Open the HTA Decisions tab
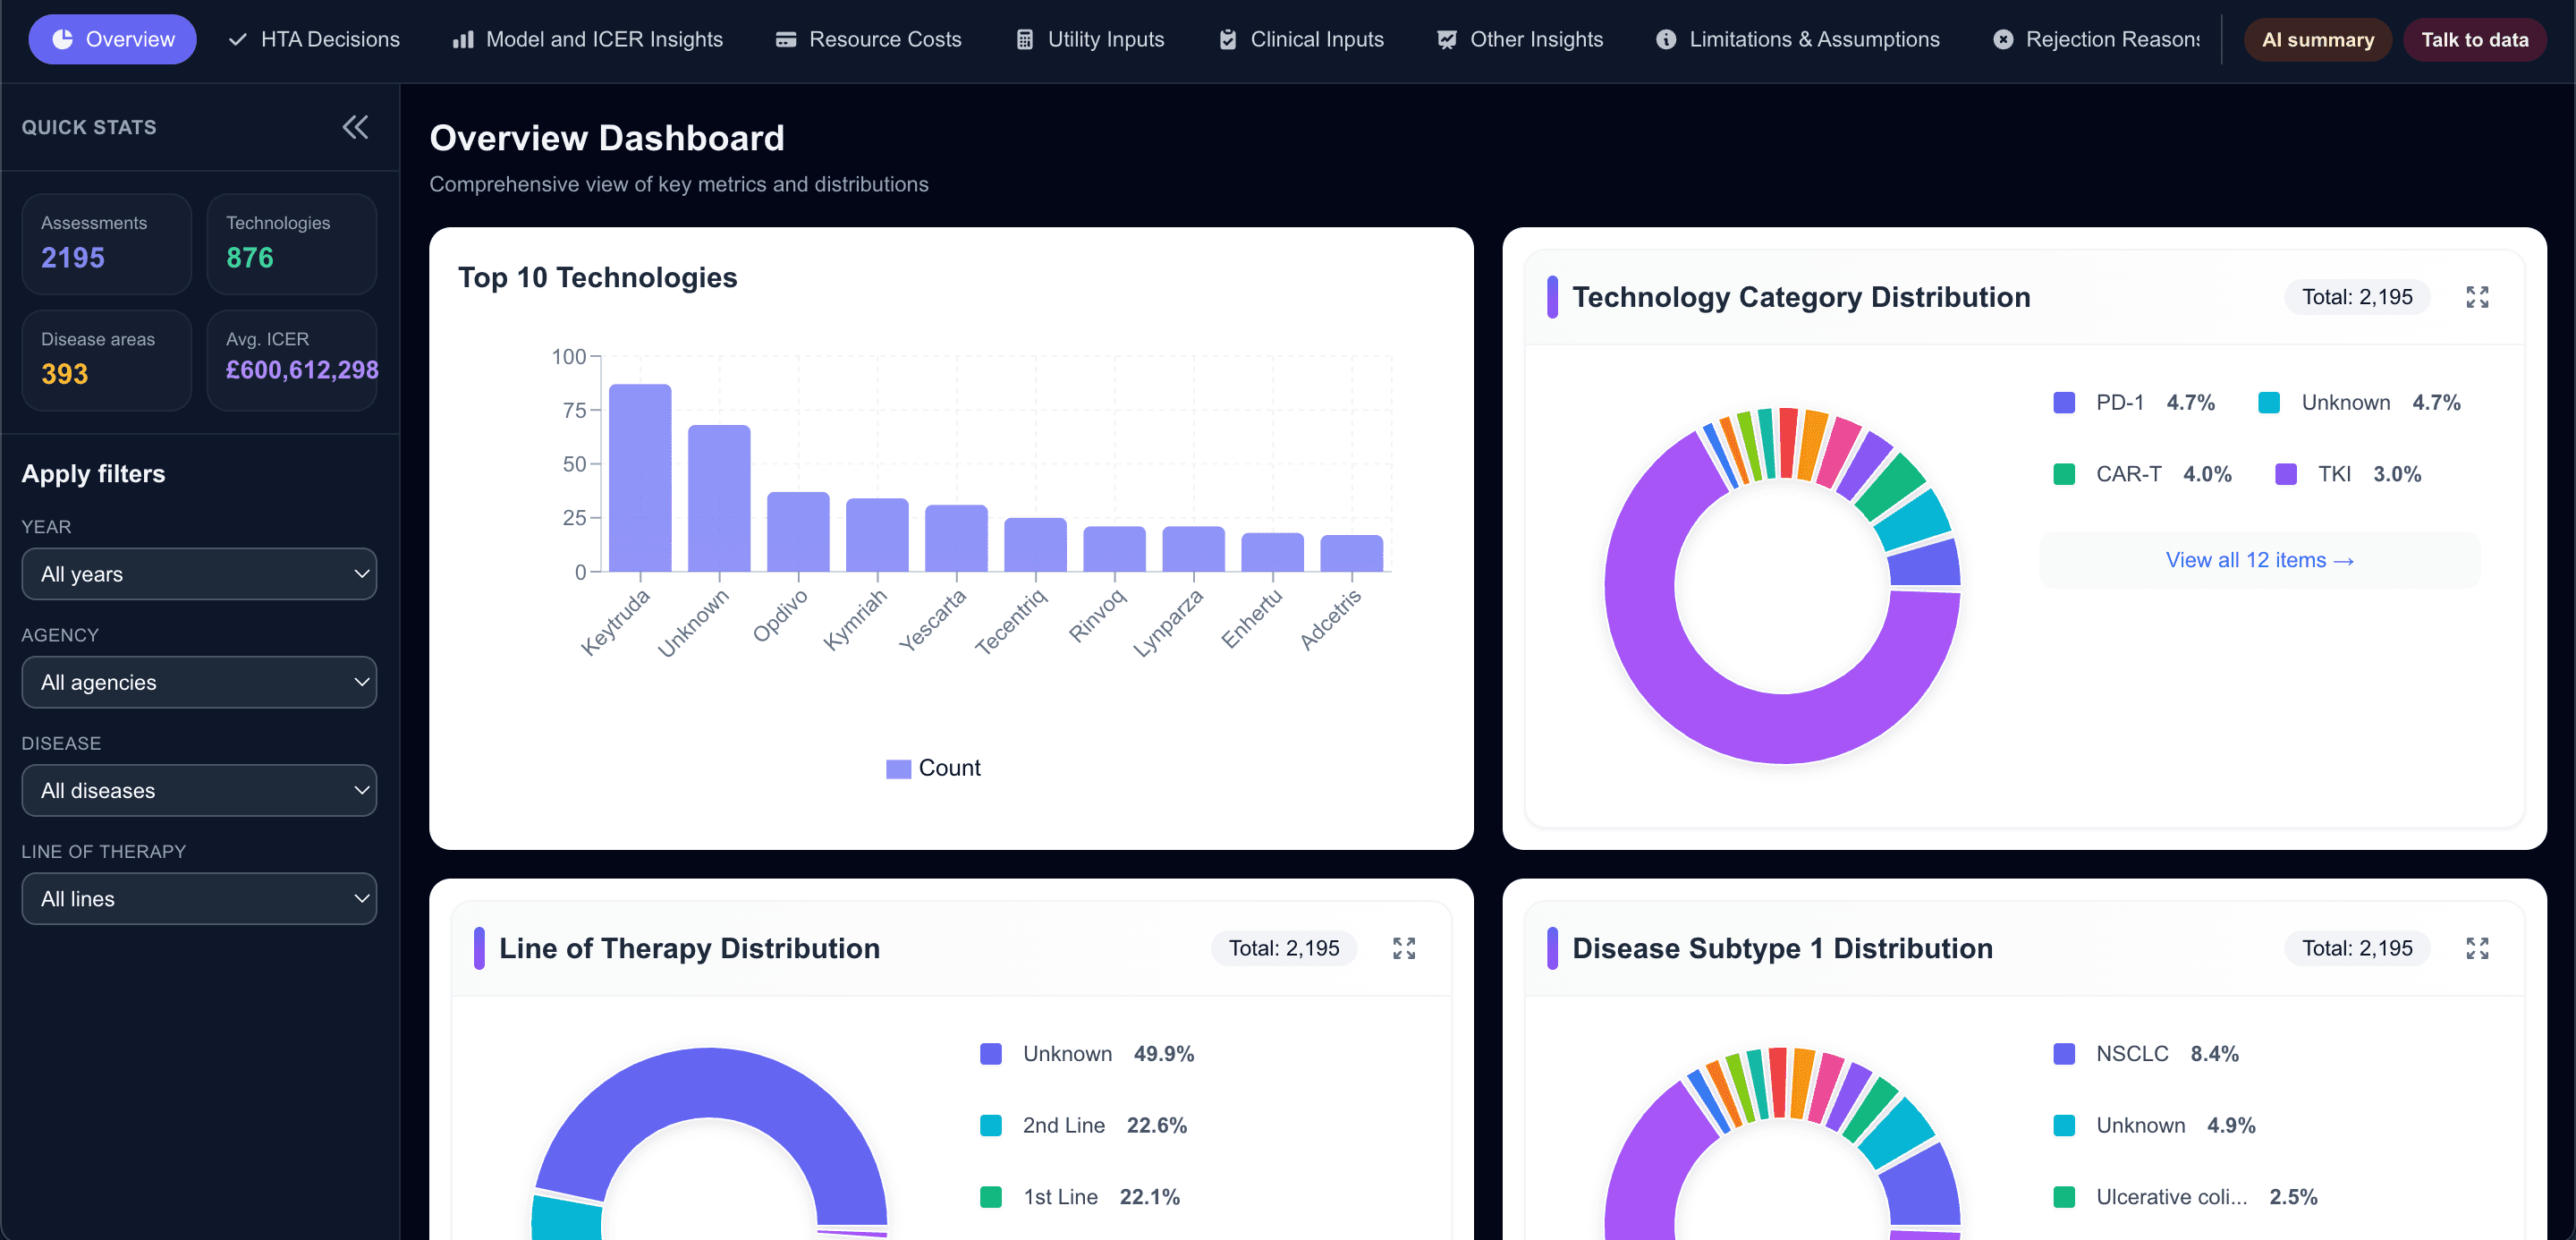The width and height of the screenshot is (2576, 1240). (x=314, y=39)
